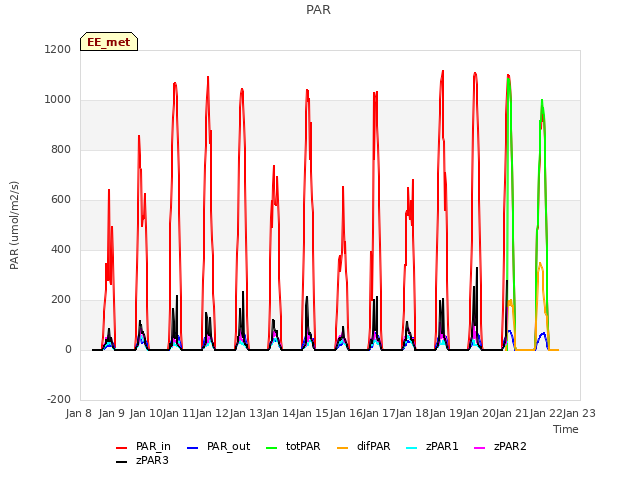Click the blue PAR_out legend swatch
This screenshot has width=640, height=480.
point(192,448)
